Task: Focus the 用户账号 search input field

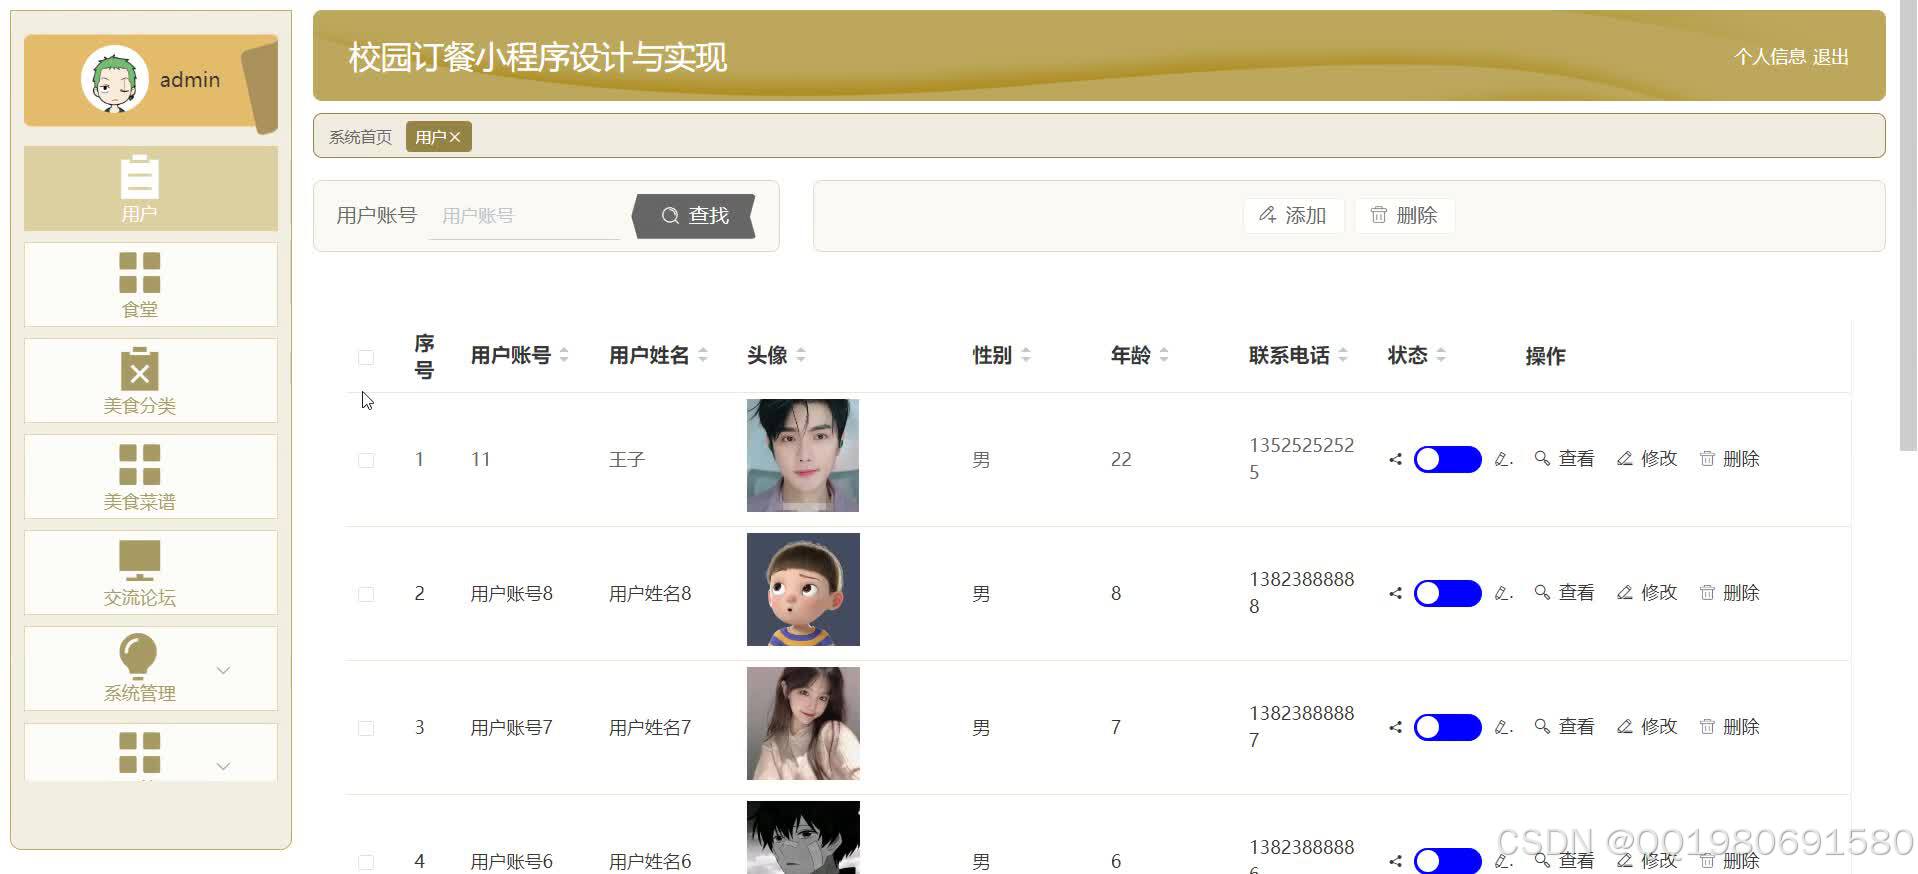Action: [x=525, y=216]
